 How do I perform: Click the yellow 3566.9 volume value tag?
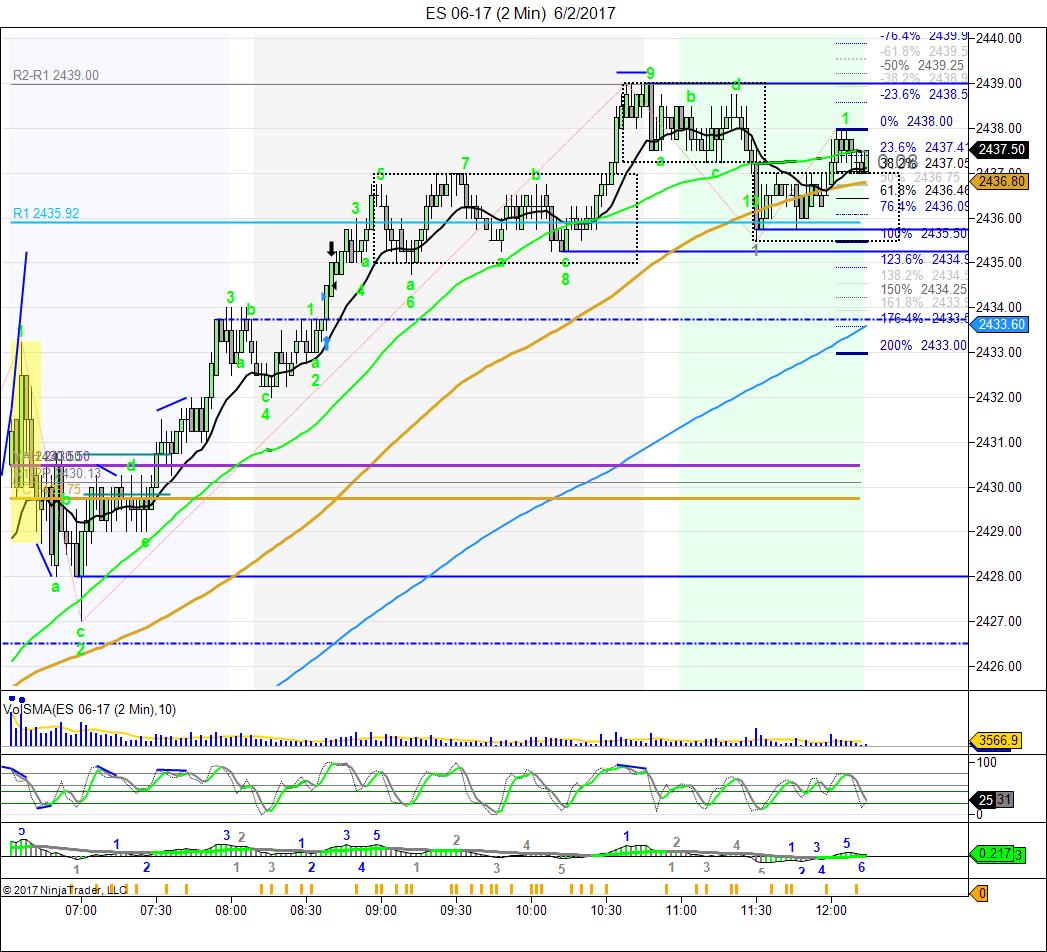click(x=996, y=740)
